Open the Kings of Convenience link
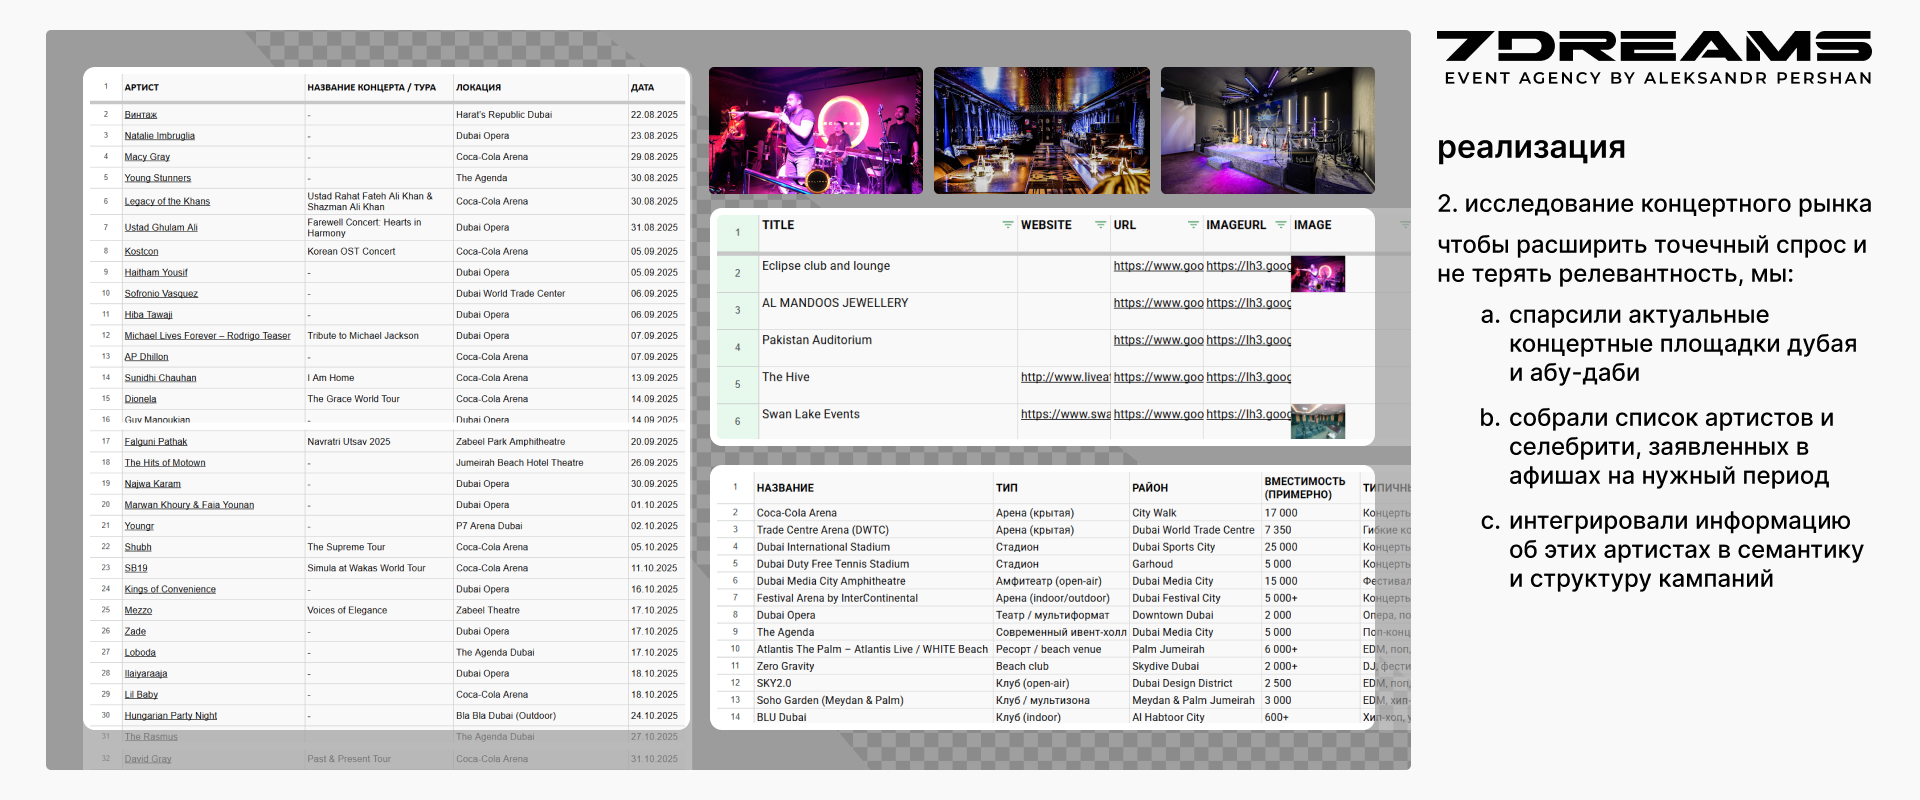The height and width of the screenshot is (800, 1920). click(x=170, y=590)
